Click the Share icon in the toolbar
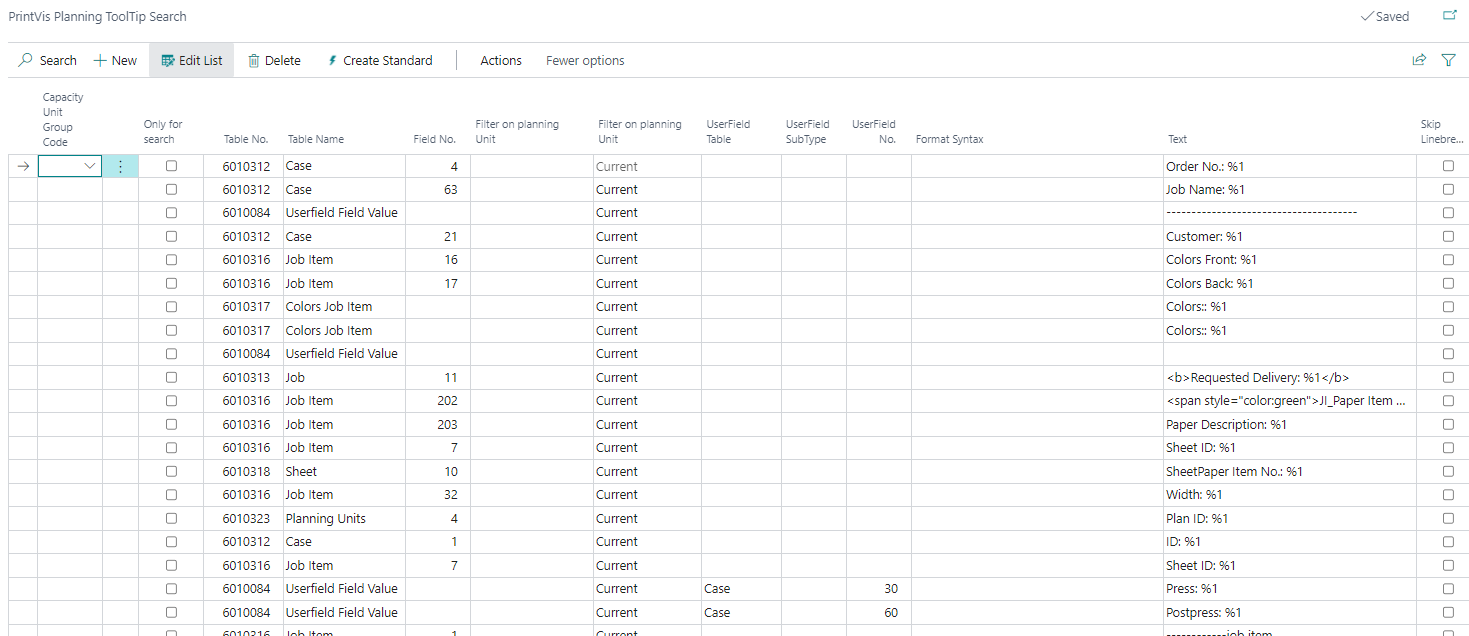The width and height of the screenshot is (1469, 636). [x=1419, y=60]
